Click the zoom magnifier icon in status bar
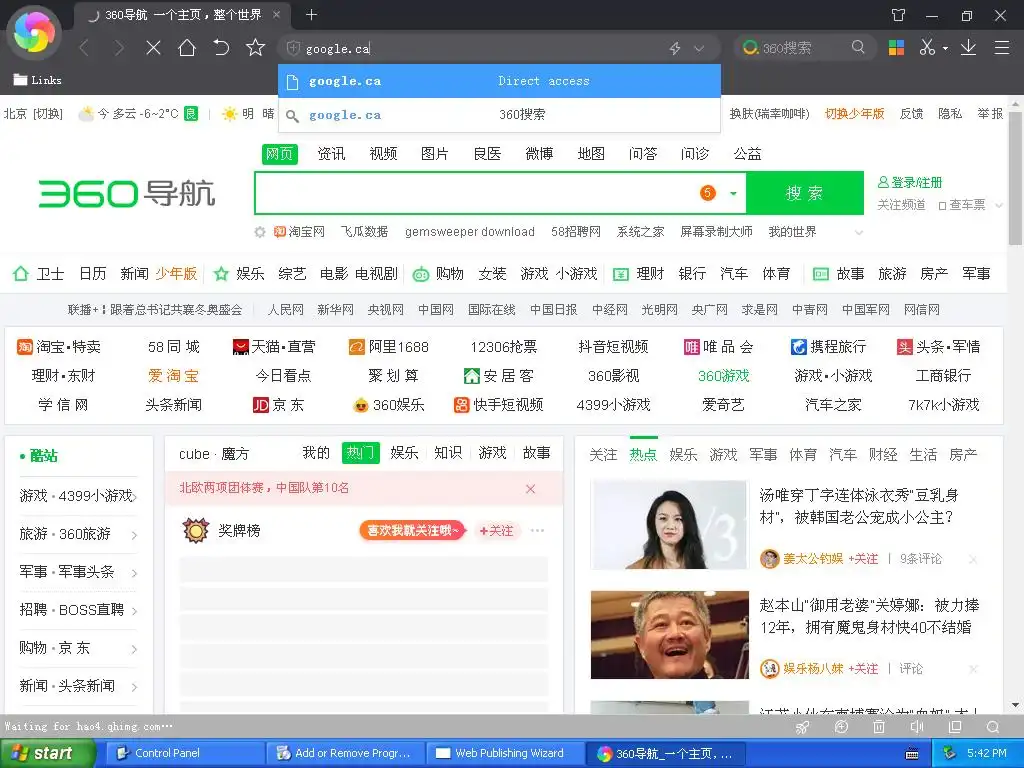 coord(993,727)
